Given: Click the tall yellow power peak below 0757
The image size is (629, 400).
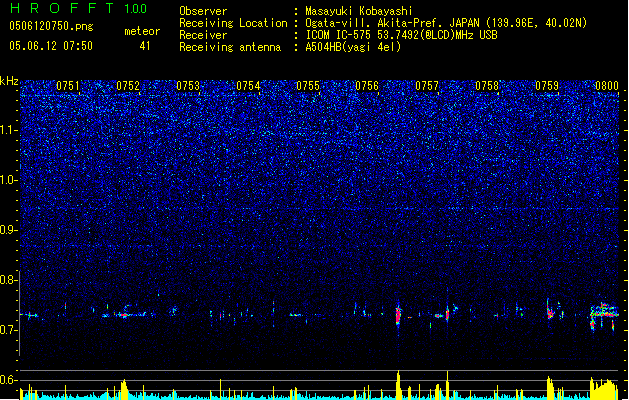Looking at the screenshot, I should coord(447,385).
